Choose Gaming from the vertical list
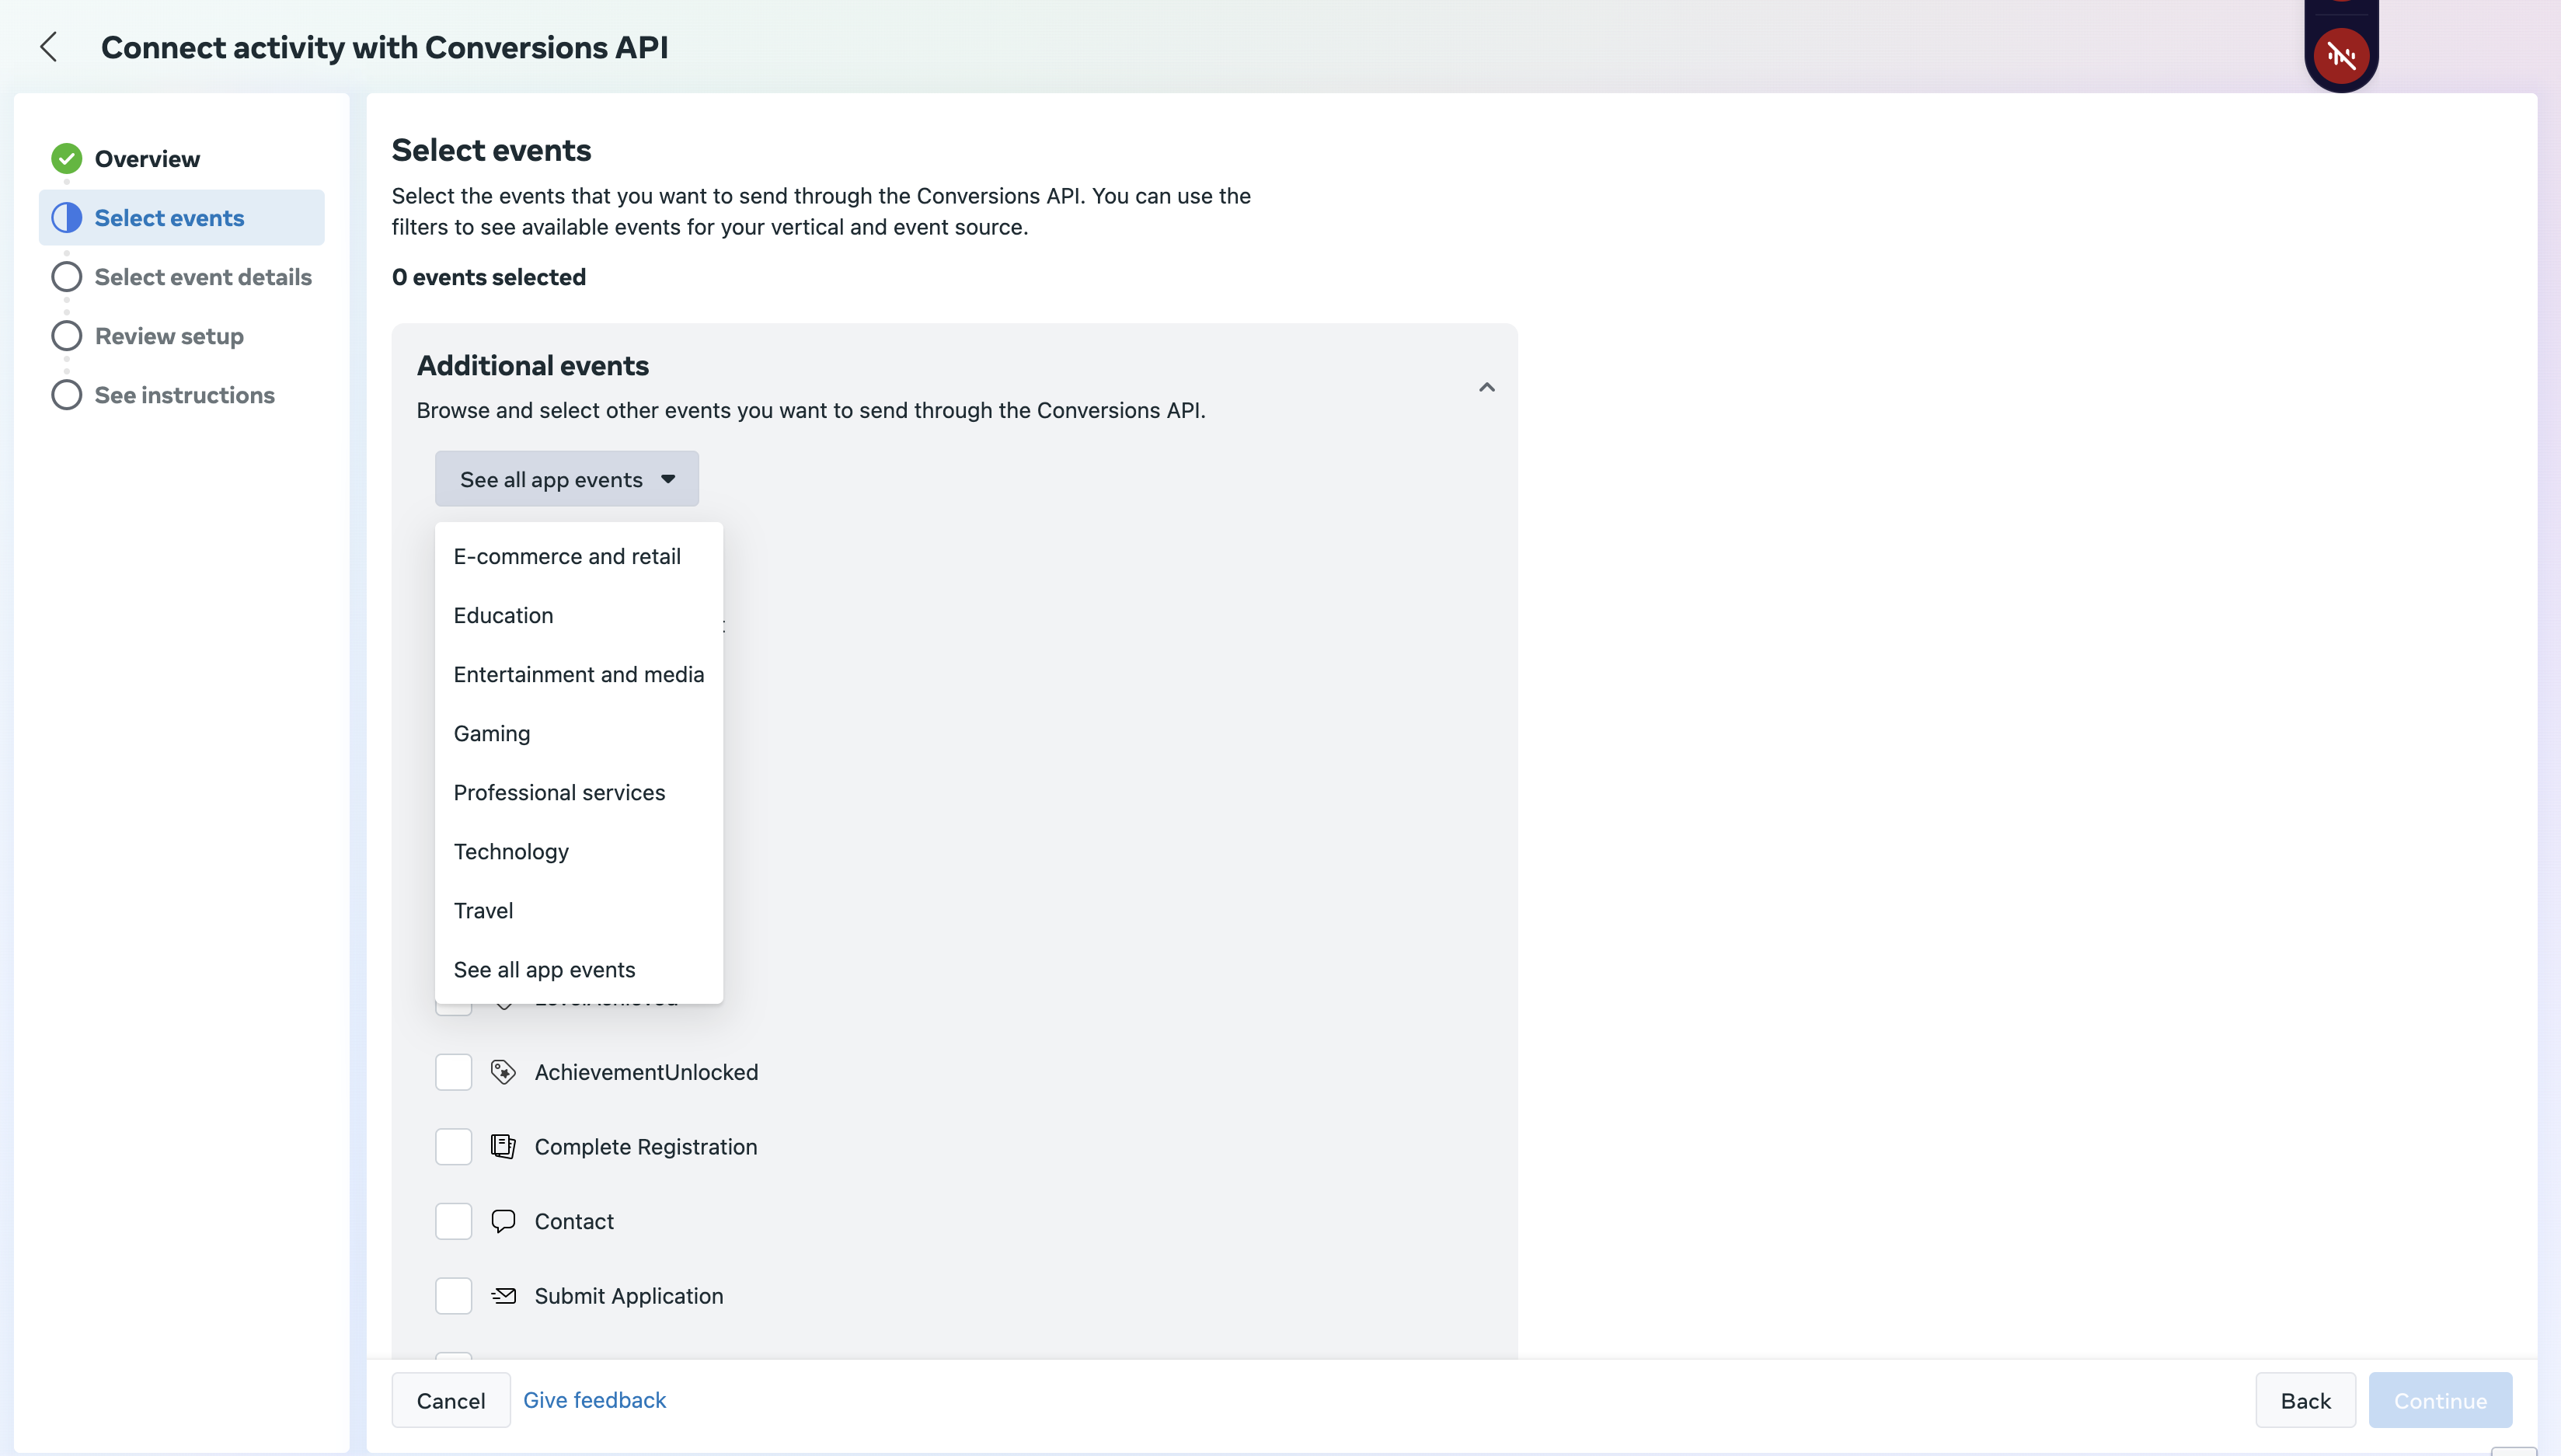 tap(491, 733)
